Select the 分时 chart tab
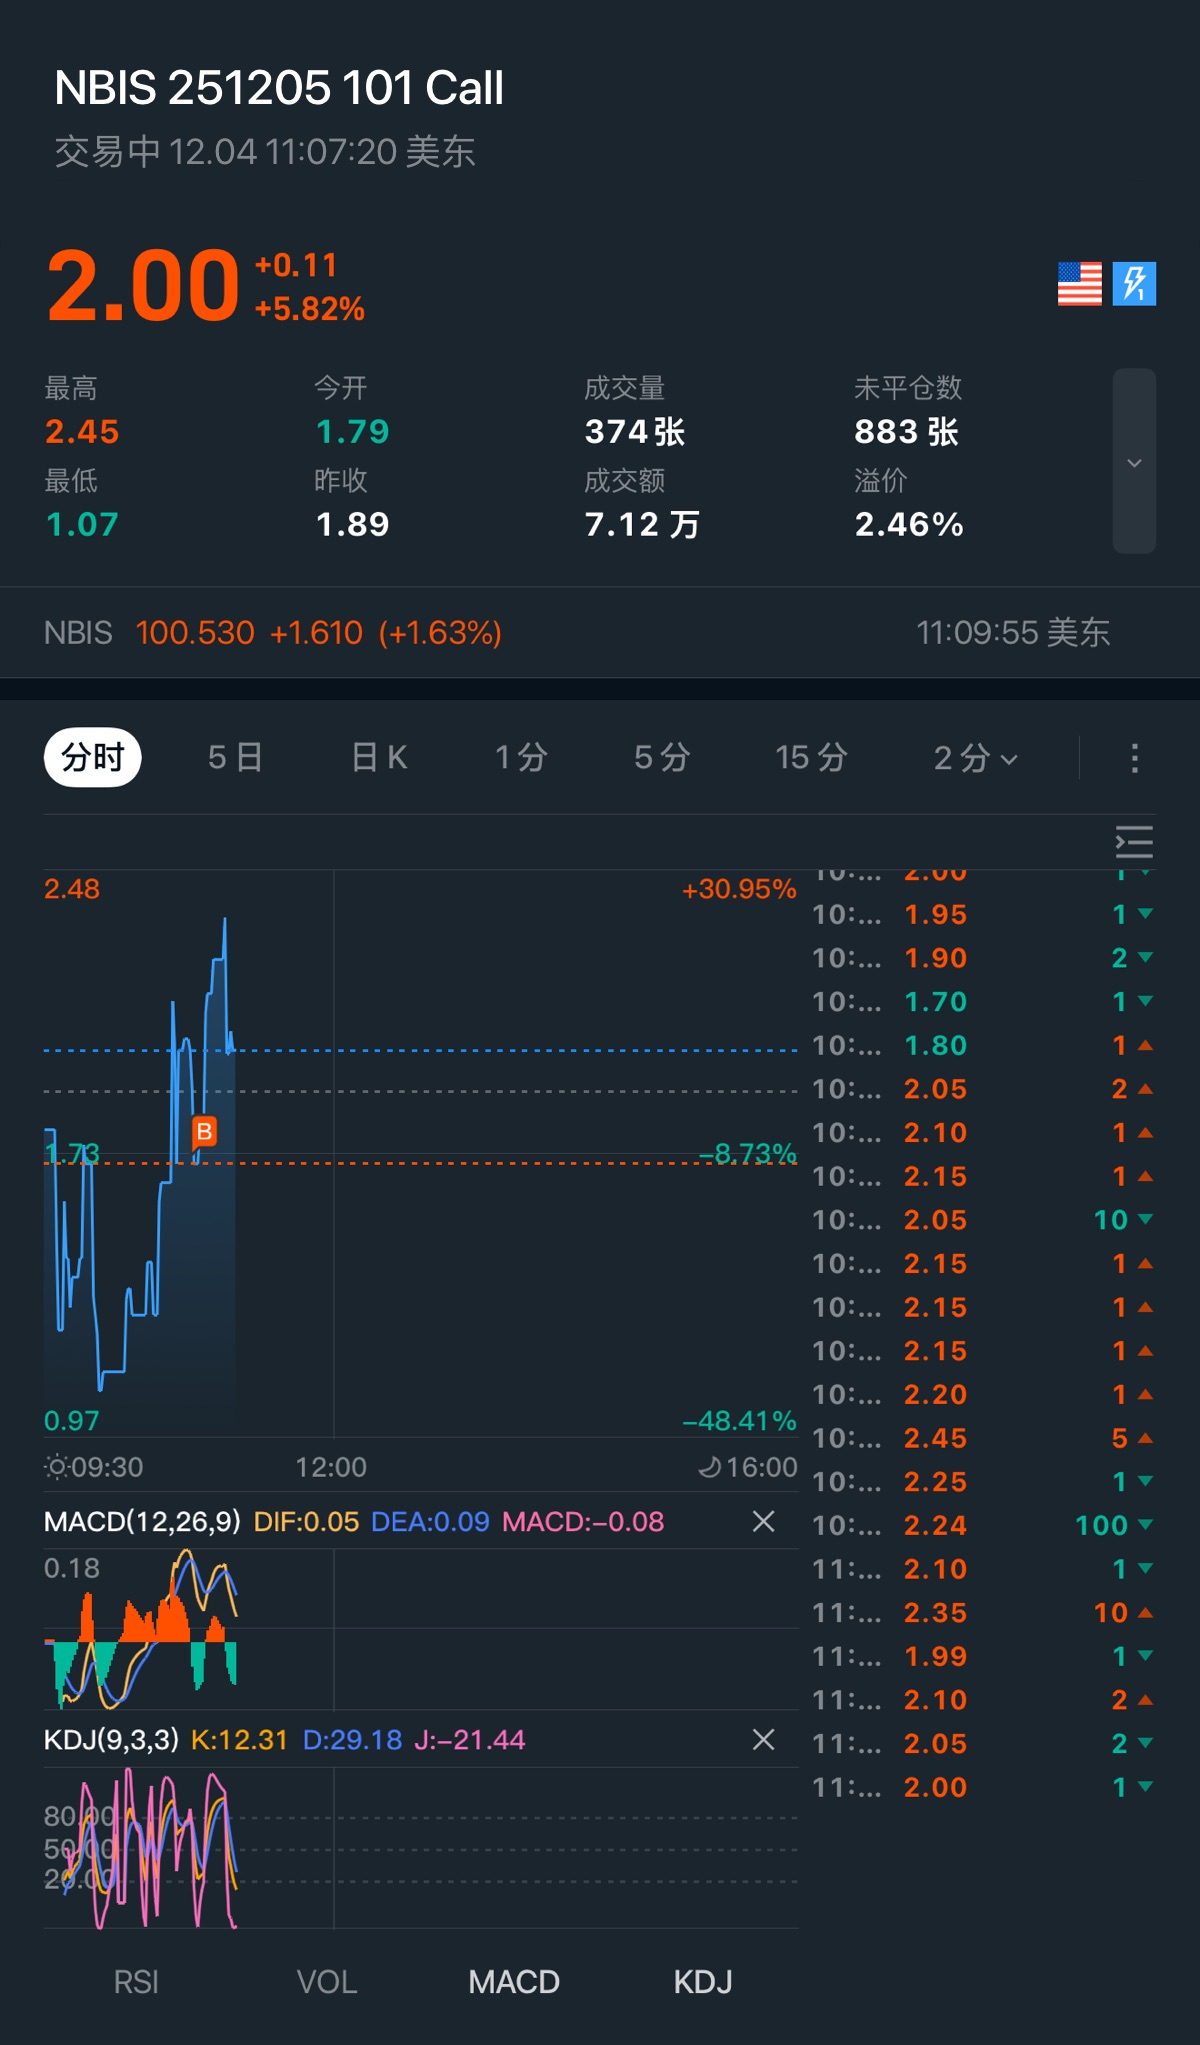 [x=93, y=758]
